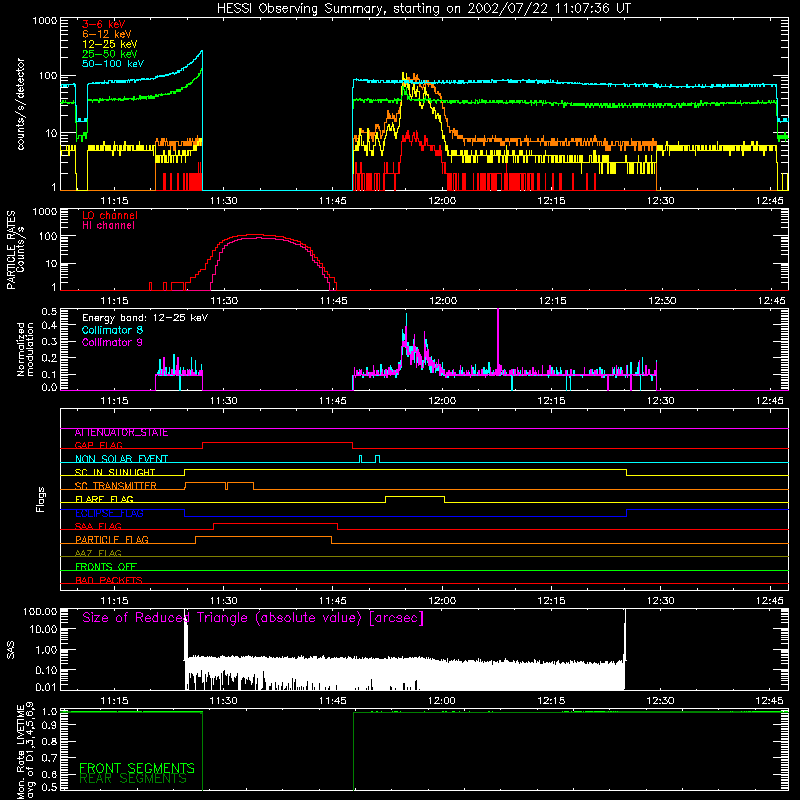Image resolution: width=800 pixels, height=800 pixels.
Task: Click the particle rates LO channel peak
Action: [x=255, y=235]
